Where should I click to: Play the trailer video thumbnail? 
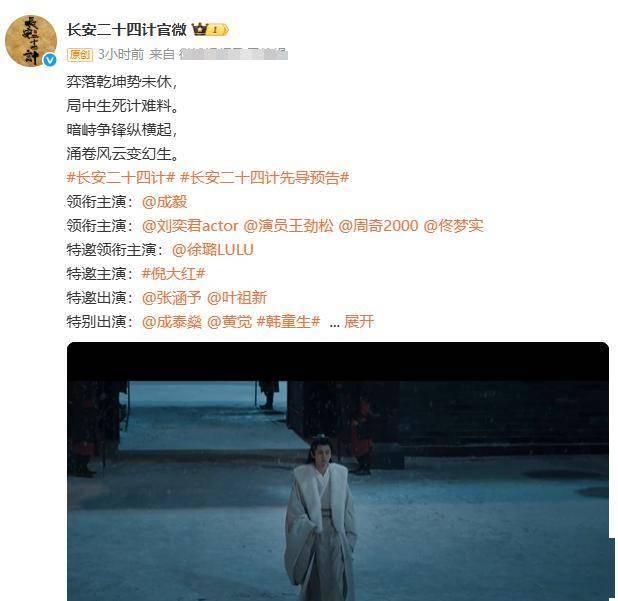coord(338,471)
